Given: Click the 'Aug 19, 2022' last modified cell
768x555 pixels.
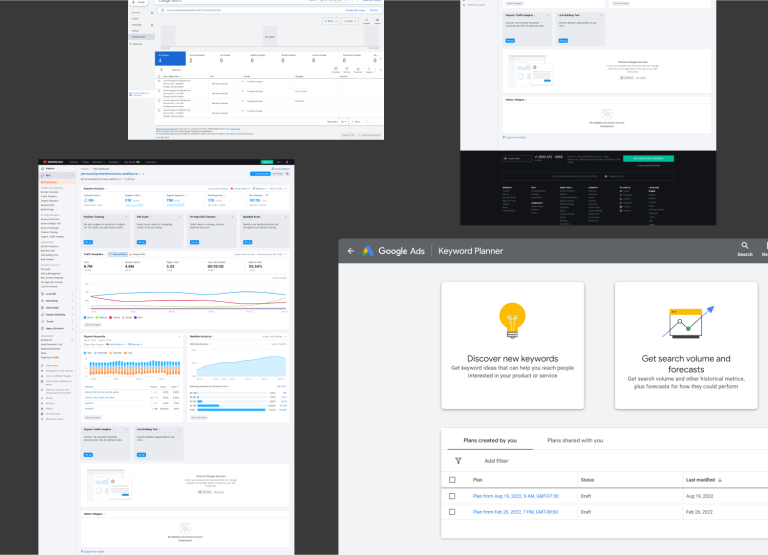Looking at the screenshot, I should click(699, 496).
